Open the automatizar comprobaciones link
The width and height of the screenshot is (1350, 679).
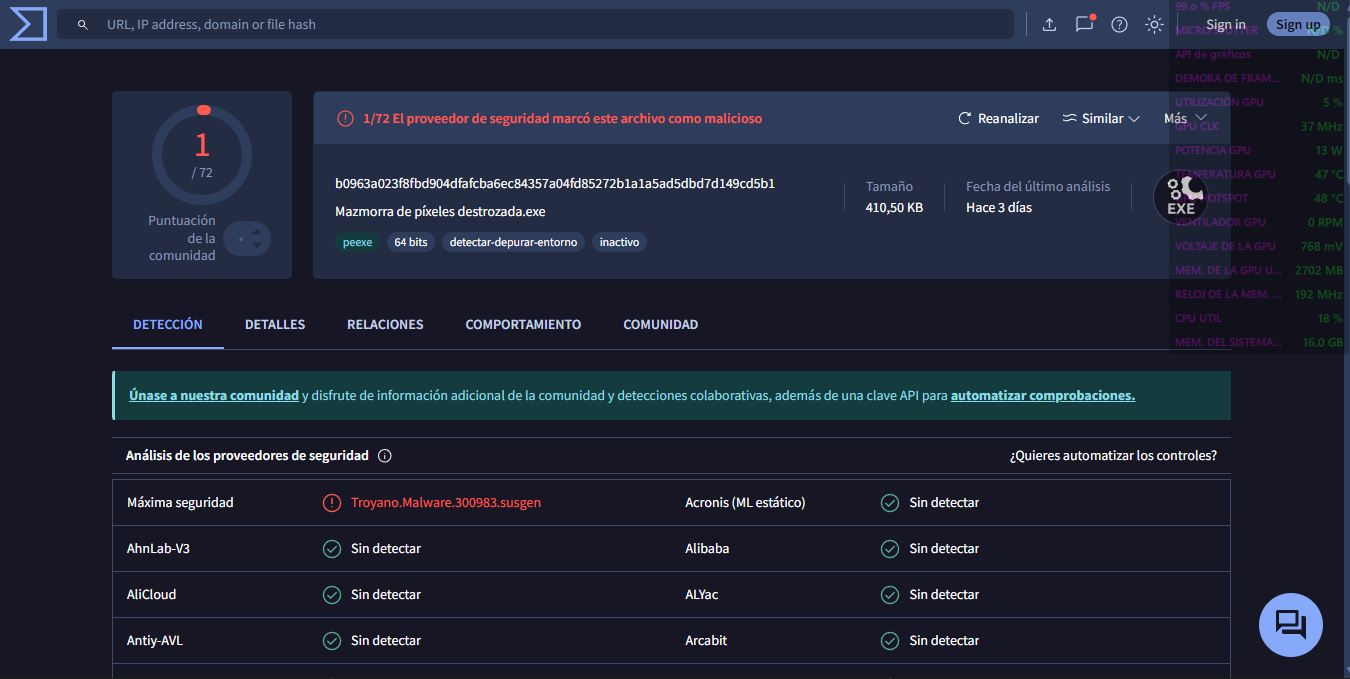[x=1043, y=395]
